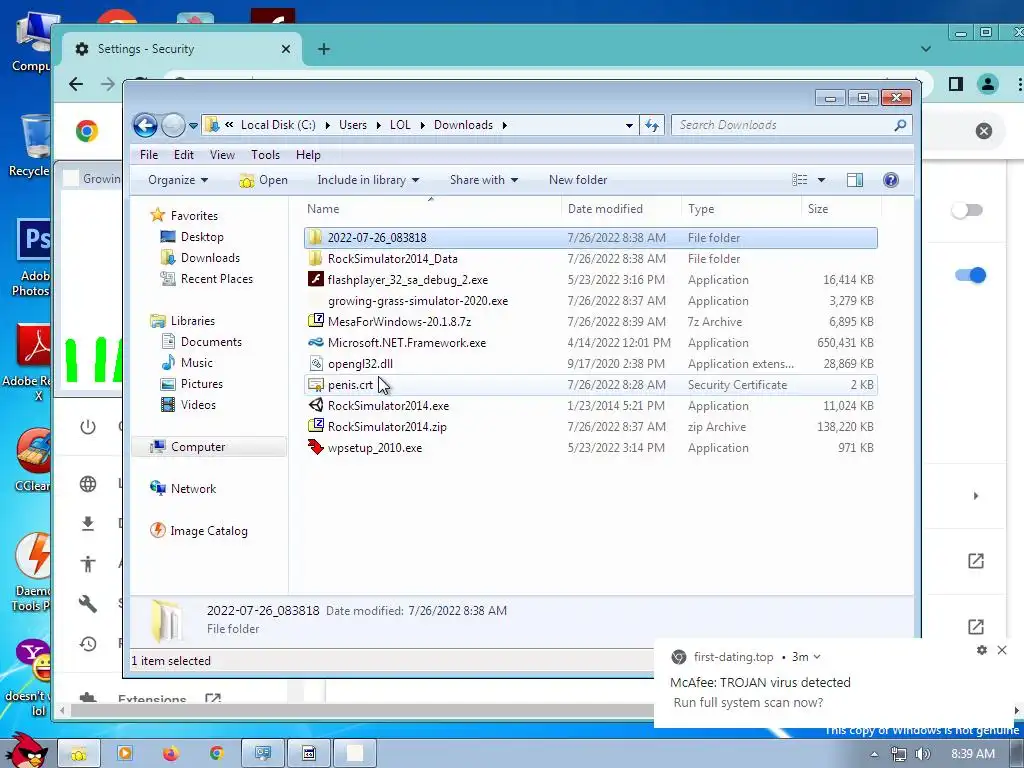This screenshot has width=1024, height=768.
Task: Select Documents under Libraries
Action: tap(211, 342)
